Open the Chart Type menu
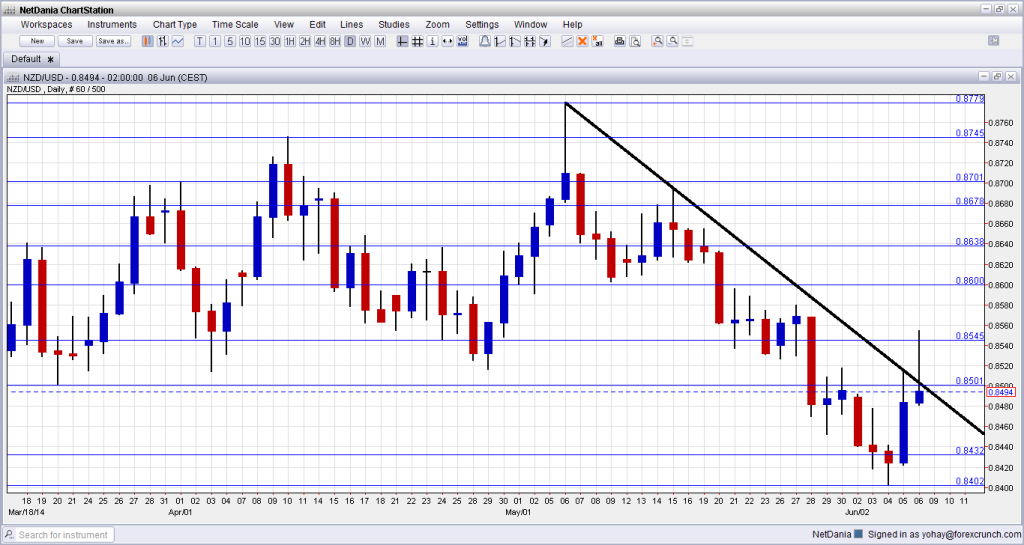Viewport: 1024px width, 545px height. (175, 25)
